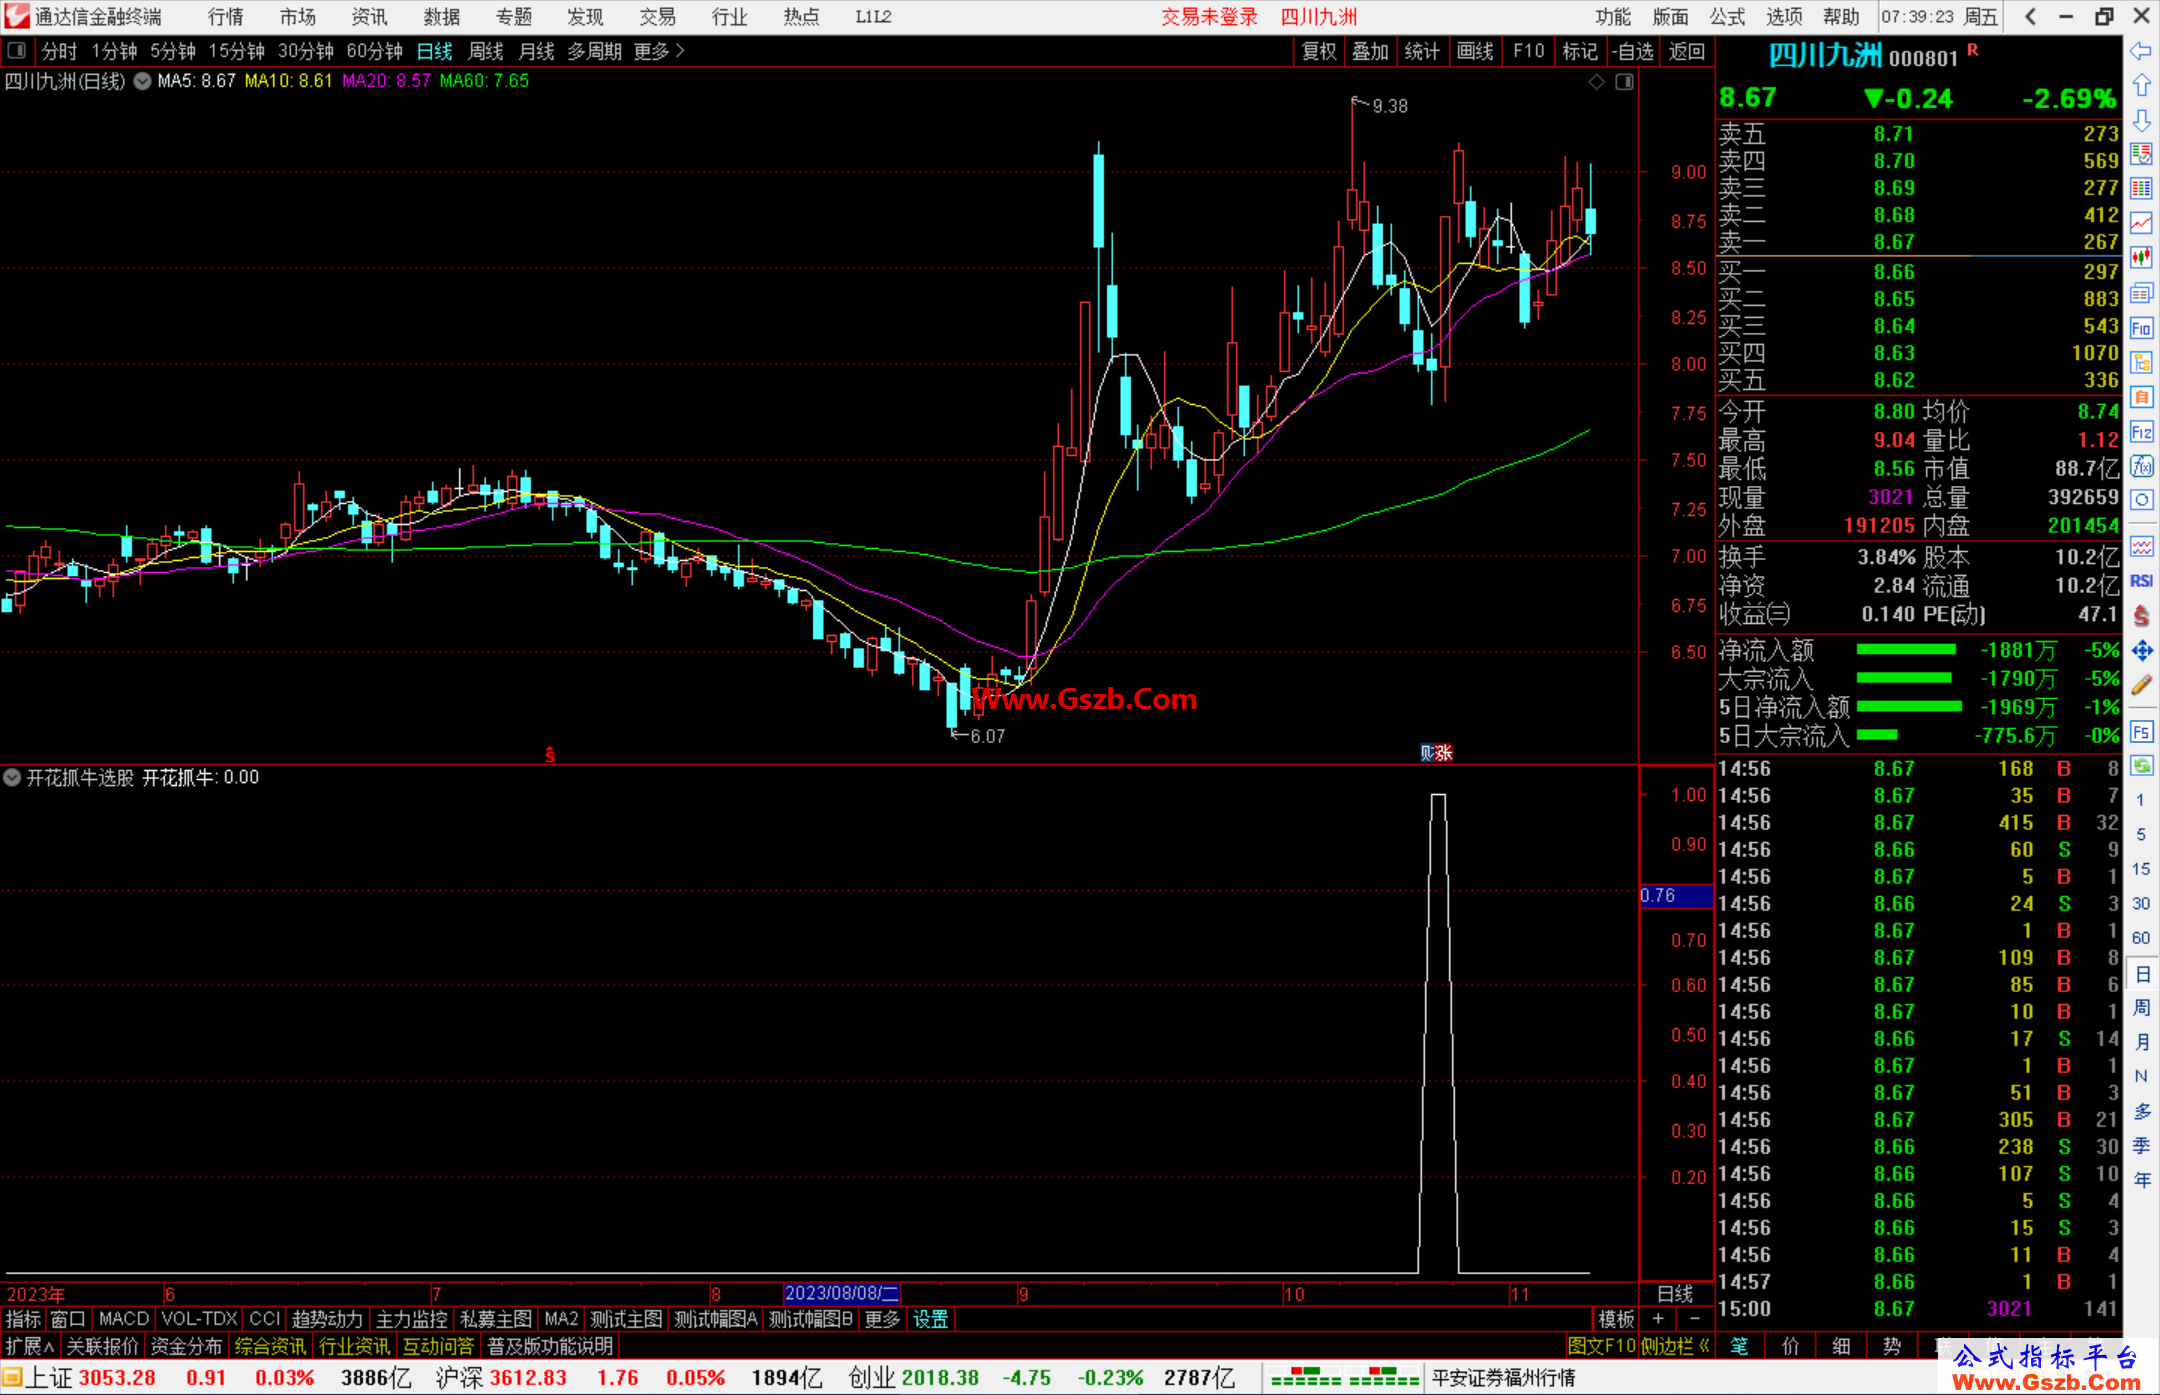
Task: Click the 15:00 last trade row
Action: (x=1918, y=1309)
